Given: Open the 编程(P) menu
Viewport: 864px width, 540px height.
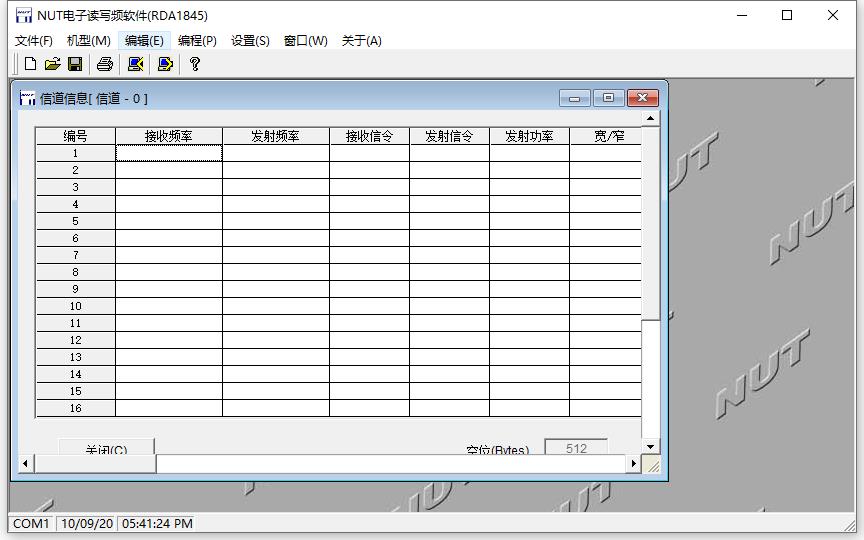Looking at the screenshot, I should click(x=197, y=41).
